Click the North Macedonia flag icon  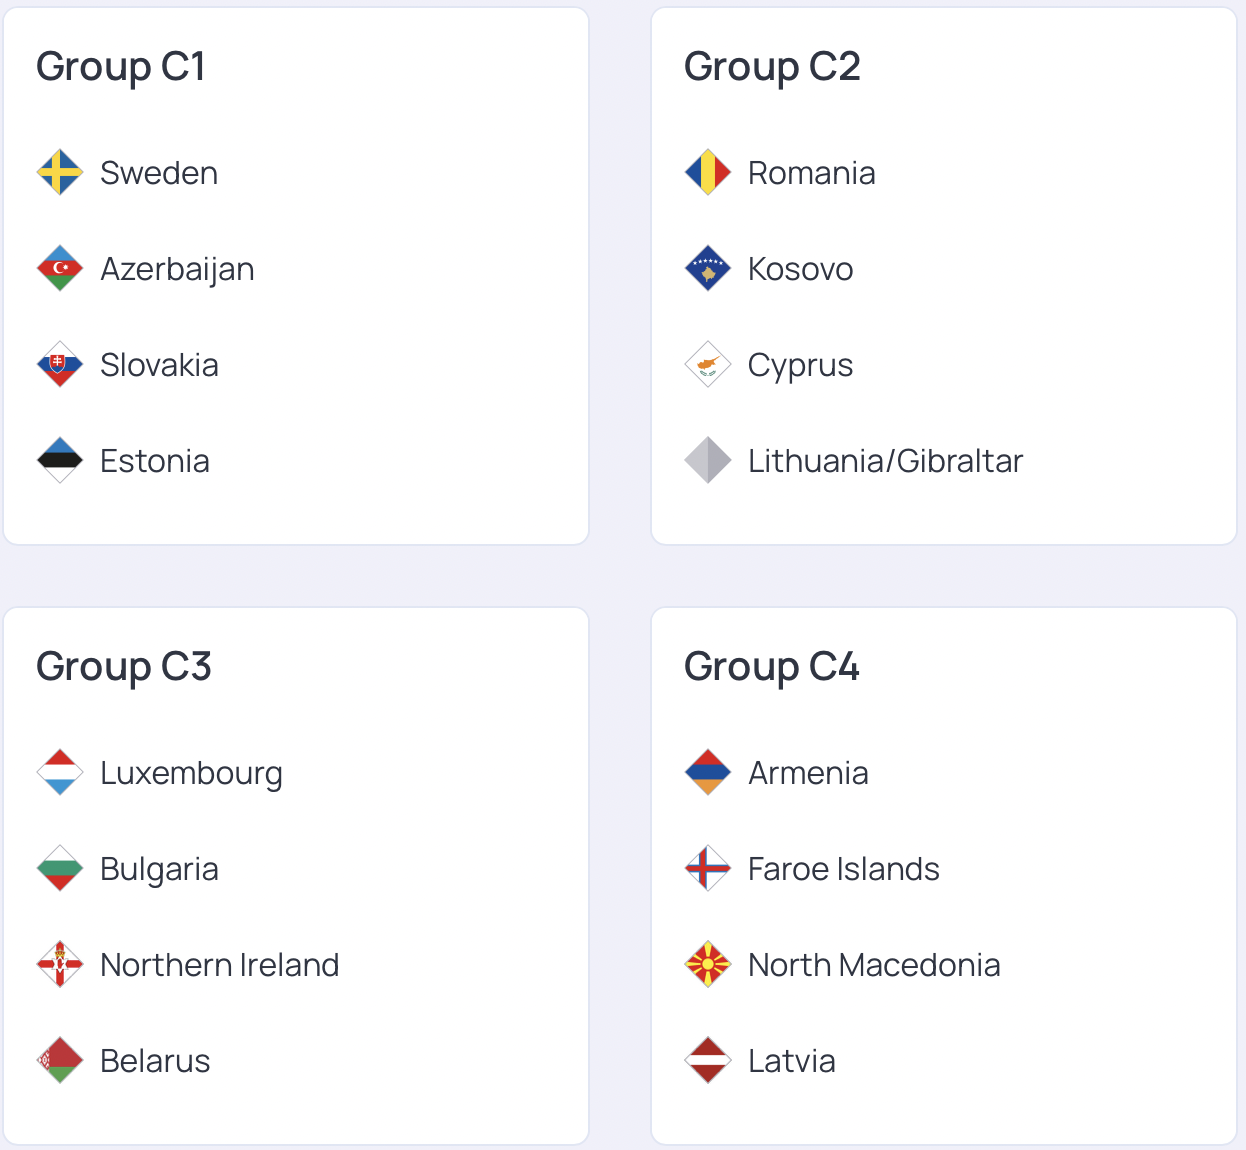(x=708, y=965)
